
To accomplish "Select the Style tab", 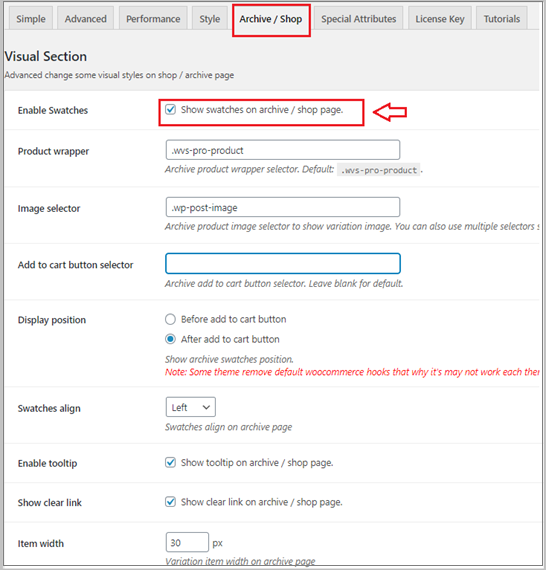I will click(x=209, y=18).
